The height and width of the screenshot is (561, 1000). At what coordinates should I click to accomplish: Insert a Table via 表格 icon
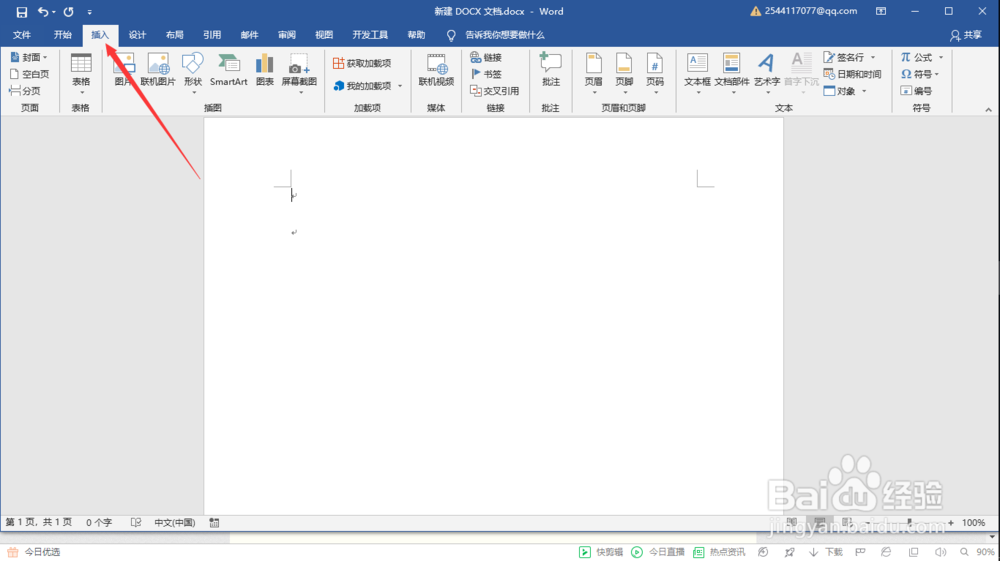pos(81,74)
